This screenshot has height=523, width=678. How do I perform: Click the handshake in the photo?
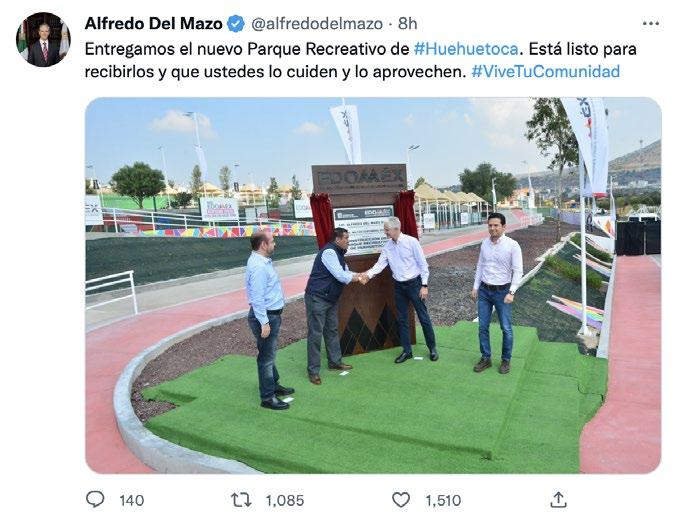coord(363,278)
